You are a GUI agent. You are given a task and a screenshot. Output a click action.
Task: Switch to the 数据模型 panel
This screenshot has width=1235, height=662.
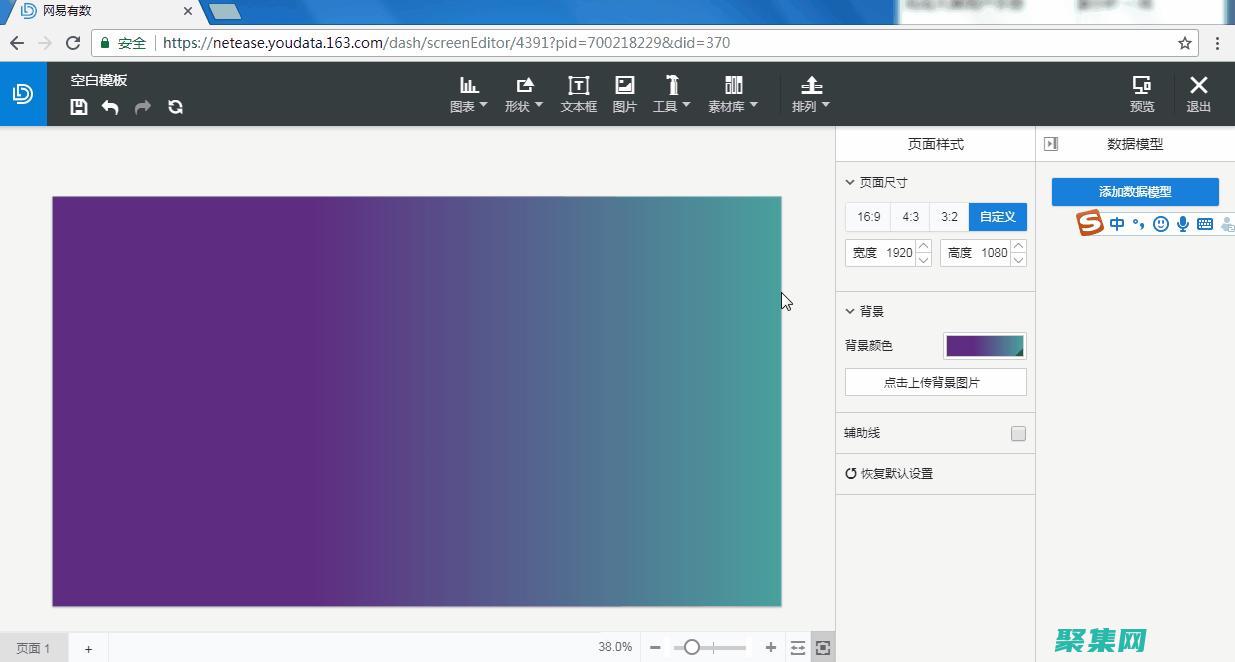(1135, 143)
